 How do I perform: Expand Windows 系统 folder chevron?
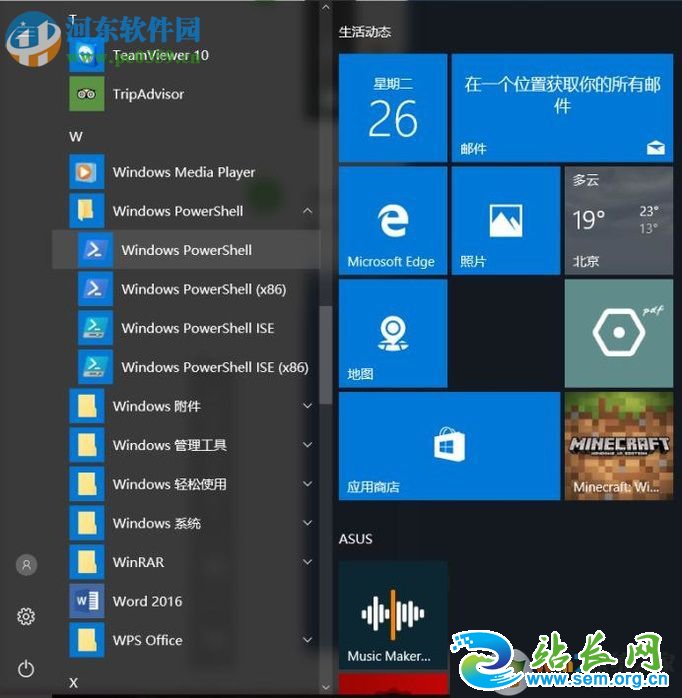[x=307, y=523]
